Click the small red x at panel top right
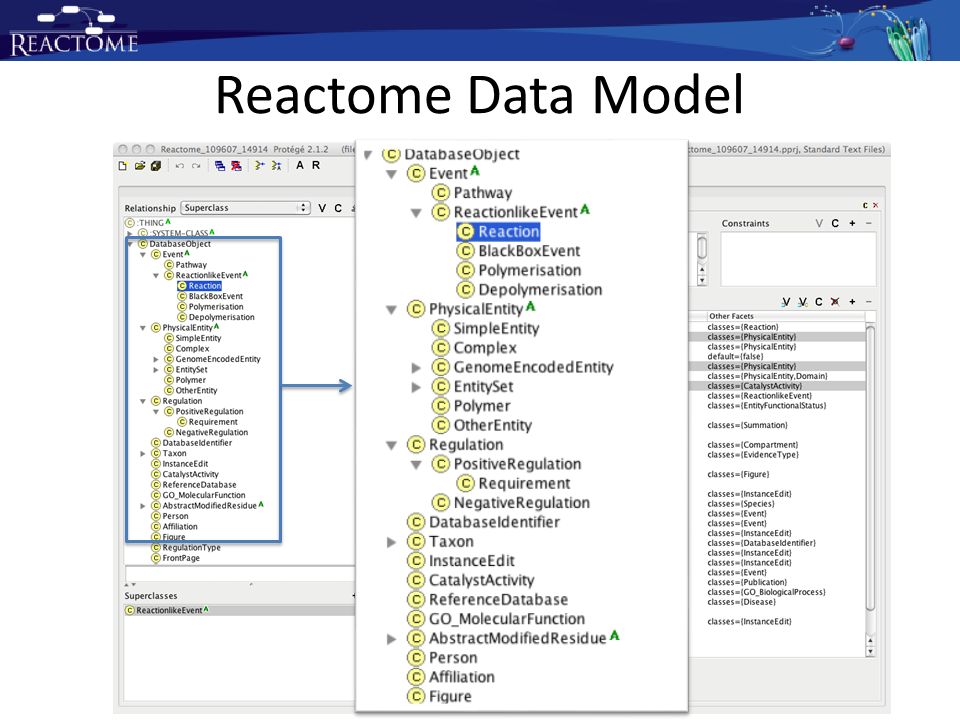Image resolution: width=960 pixels, height=720 pixels. click(x=876, y=206)
